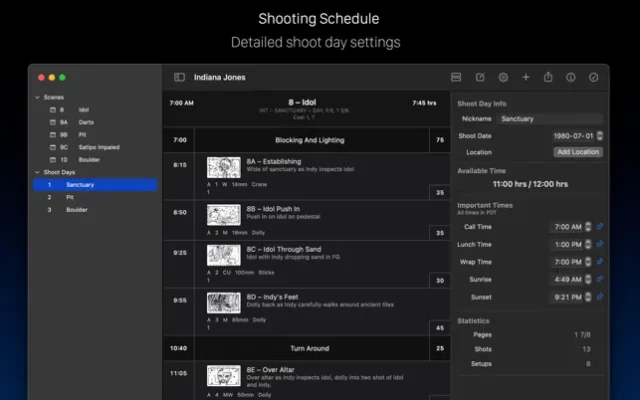
Task: Toggle the sidebar visibility icon
Action: click(179, 77)
